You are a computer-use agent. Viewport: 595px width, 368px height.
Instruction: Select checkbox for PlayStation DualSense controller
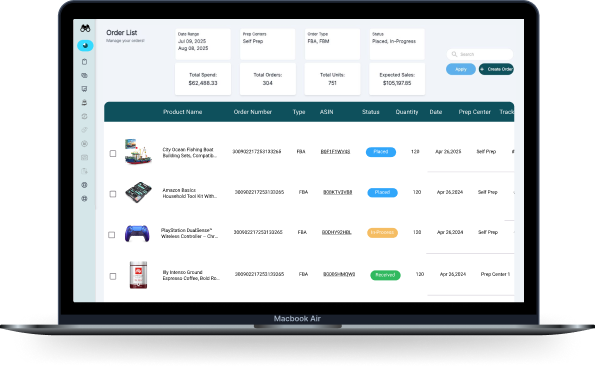point(112,235)
